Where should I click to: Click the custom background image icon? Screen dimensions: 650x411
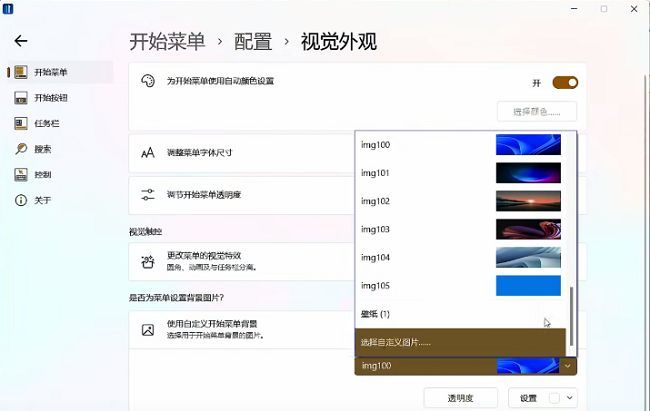(148, 330)
